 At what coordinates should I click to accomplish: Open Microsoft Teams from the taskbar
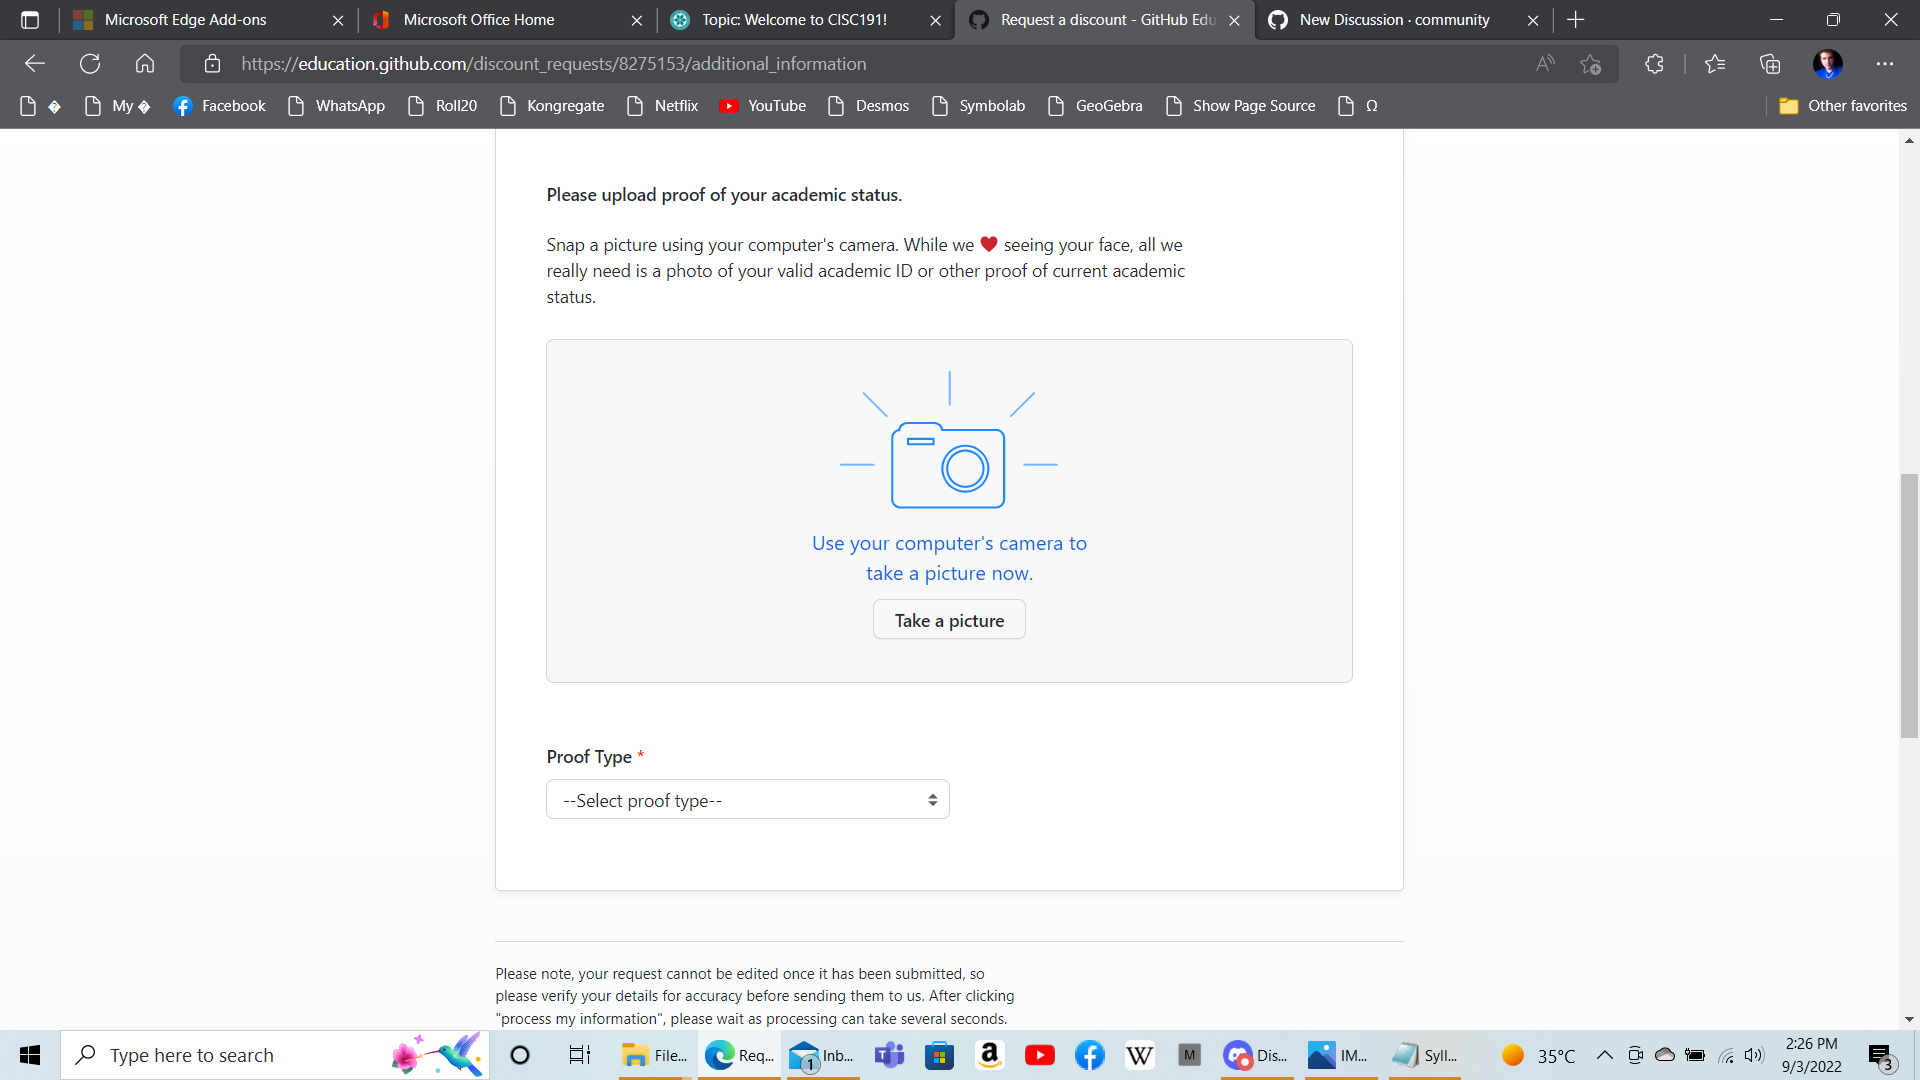point(889,1055)
